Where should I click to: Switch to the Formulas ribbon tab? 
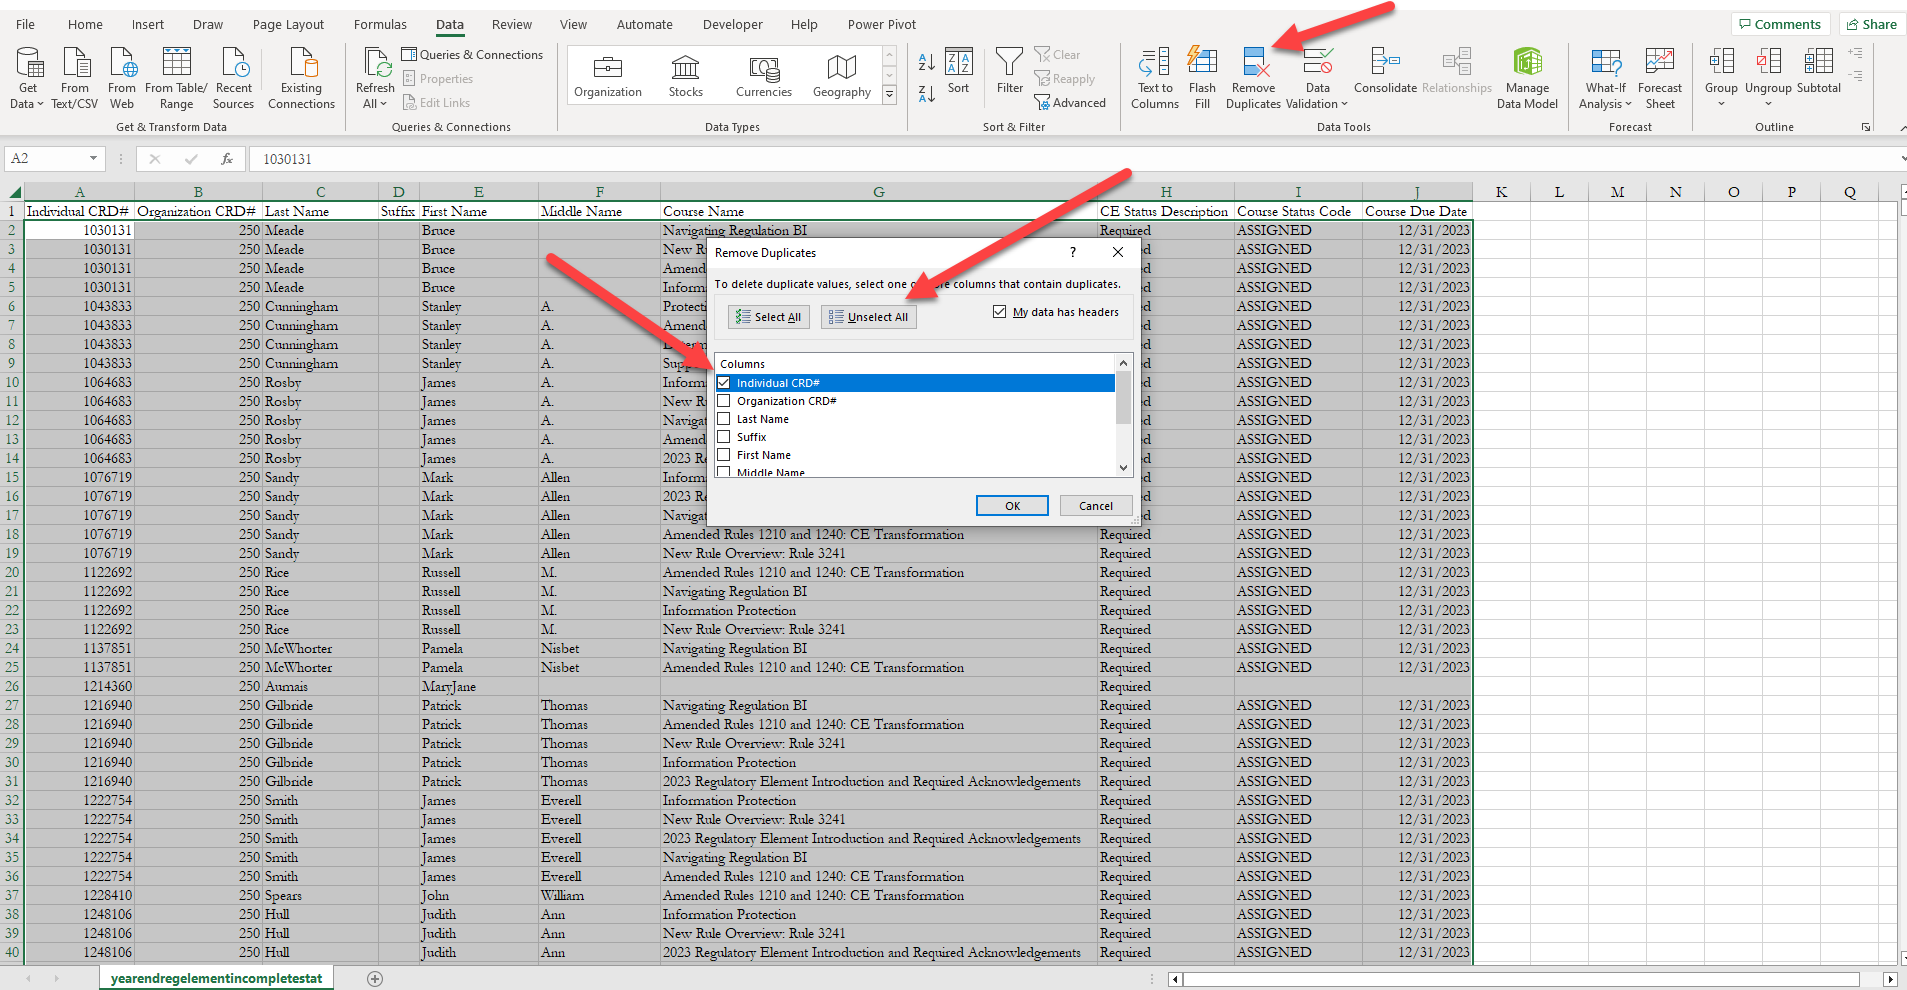coord(380,24)
